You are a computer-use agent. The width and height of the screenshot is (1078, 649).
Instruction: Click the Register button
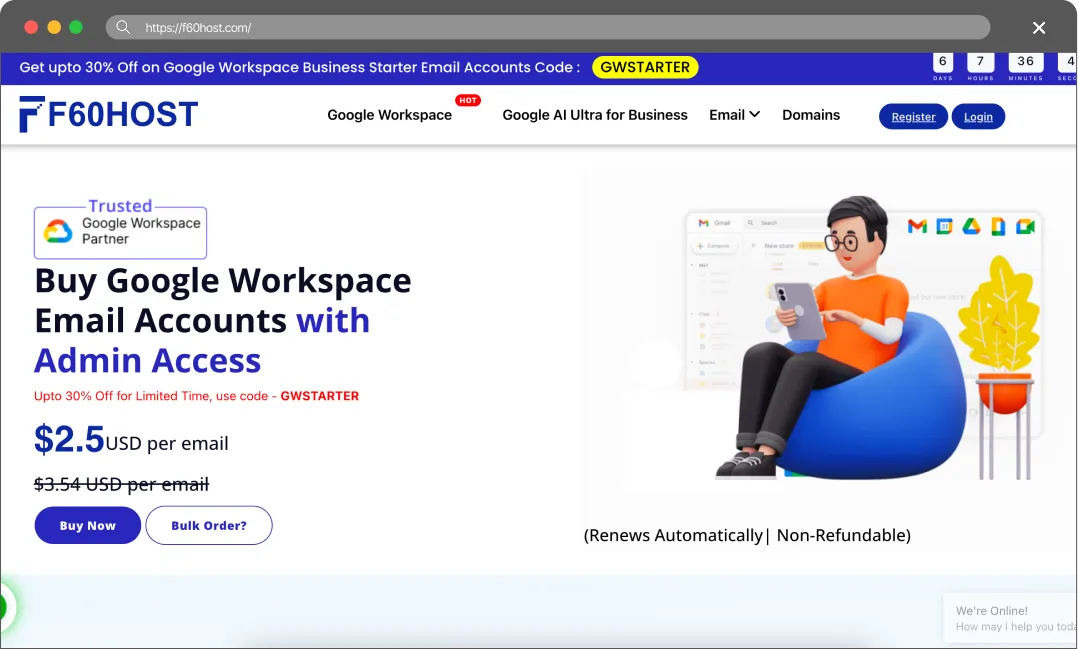(x=913, y=117)
